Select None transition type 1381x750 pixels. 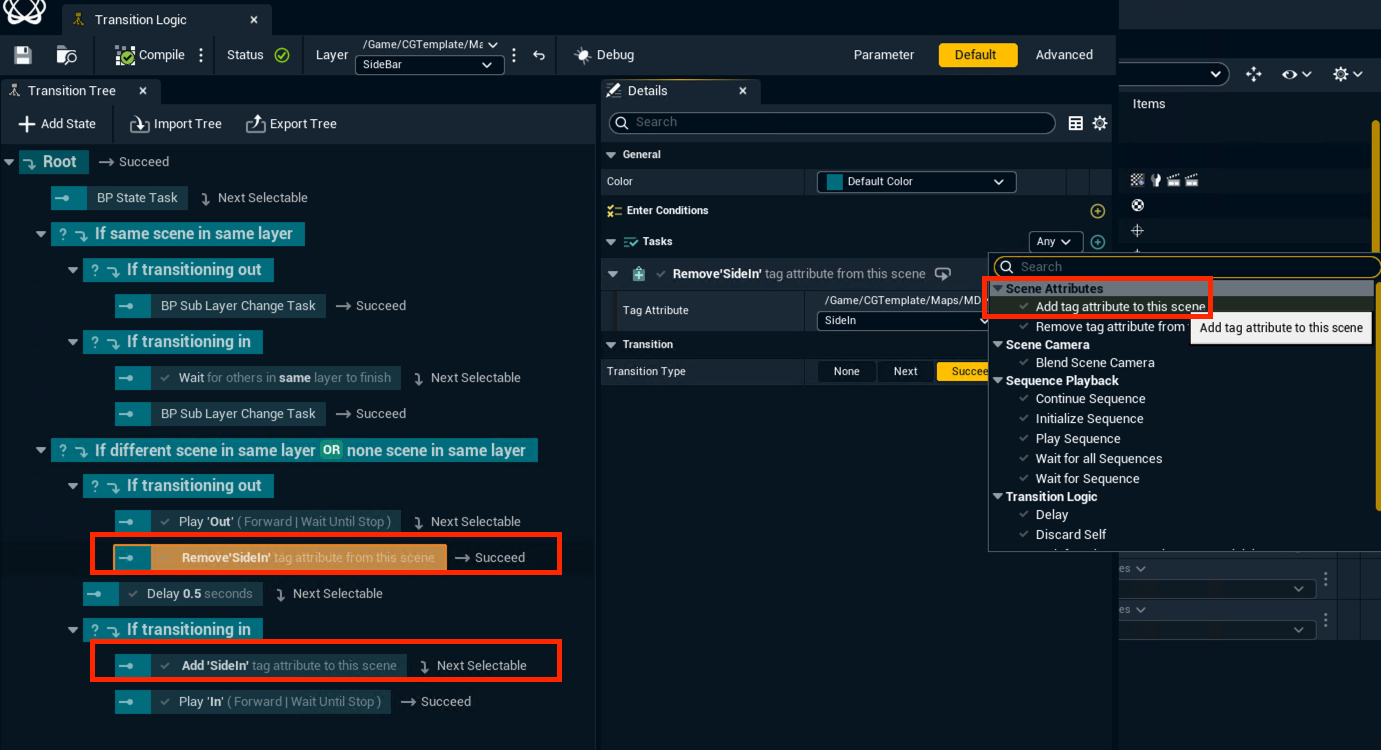click(x=846, y=371)
